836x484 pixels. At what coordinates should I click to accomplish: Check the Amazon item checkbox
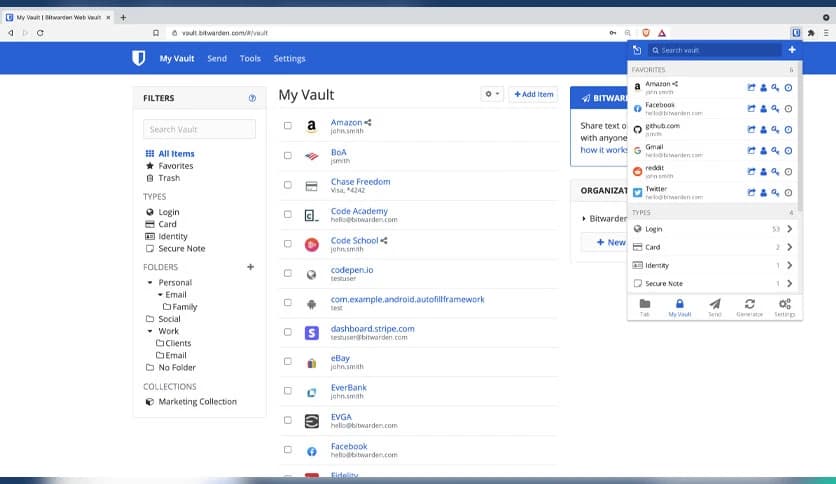click(x=288, y=126)
